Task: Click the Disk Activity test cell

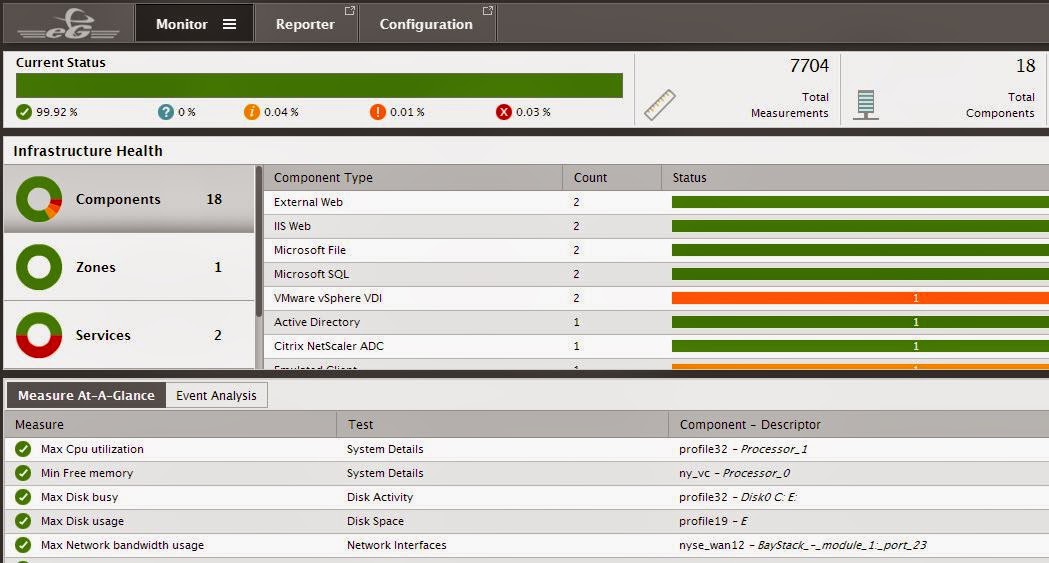Action: click(x=380, y=497)
